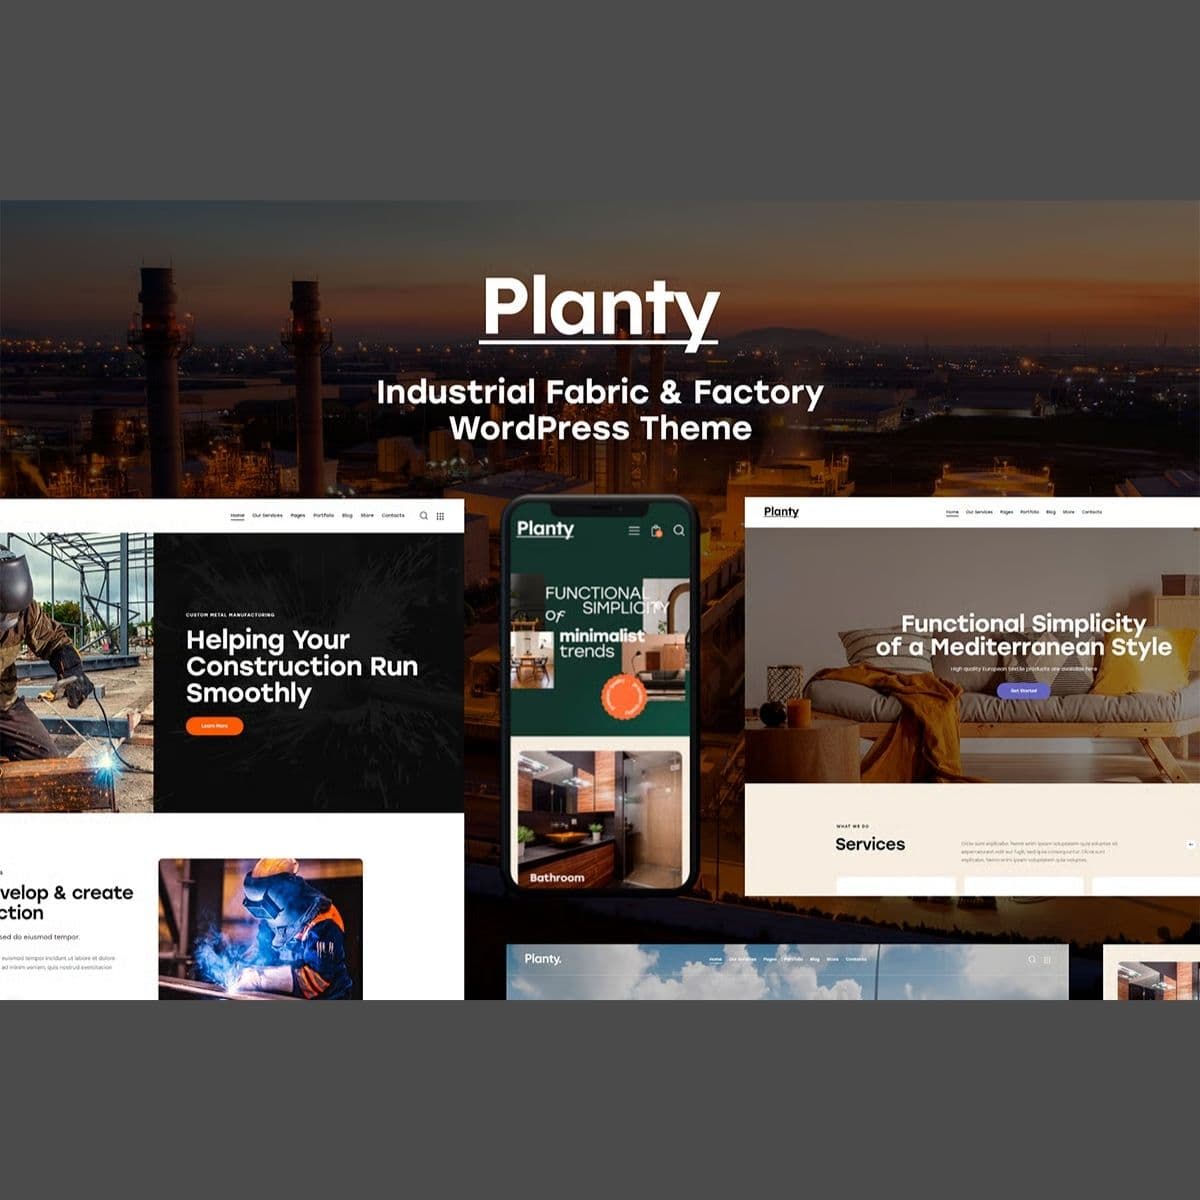Tap the search icon on the phone header
Image resolution: width=1200 pixels, height=1200 pixels.
(x=681, y=531)
